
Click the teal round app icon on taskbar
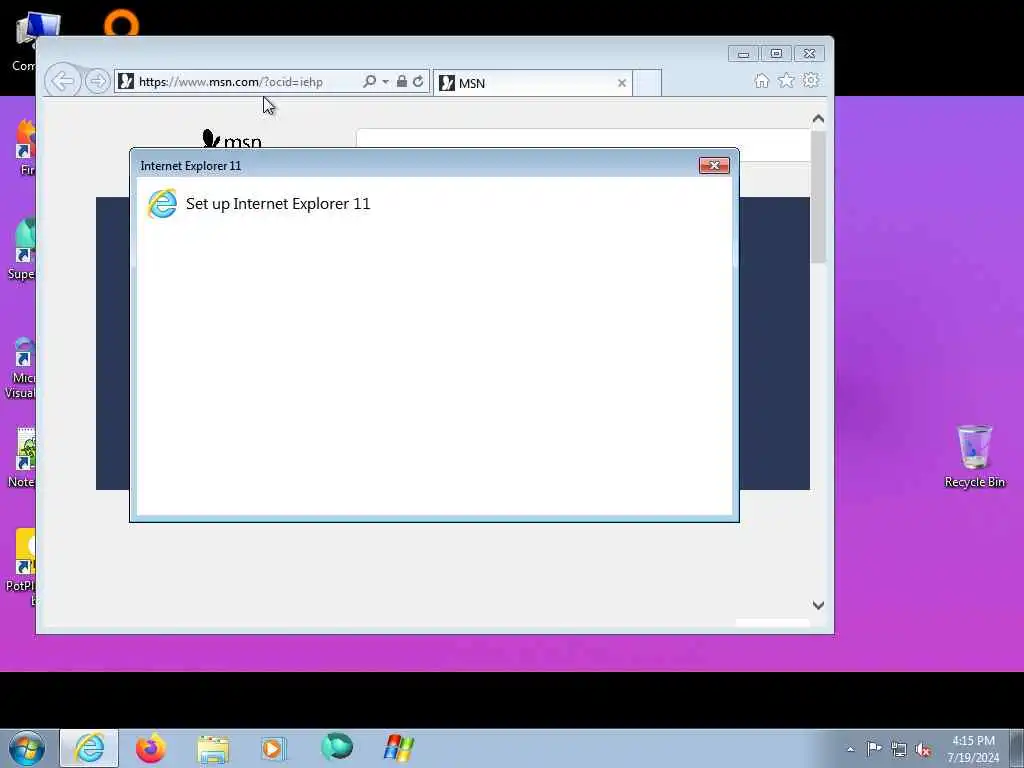coord(337,747)
